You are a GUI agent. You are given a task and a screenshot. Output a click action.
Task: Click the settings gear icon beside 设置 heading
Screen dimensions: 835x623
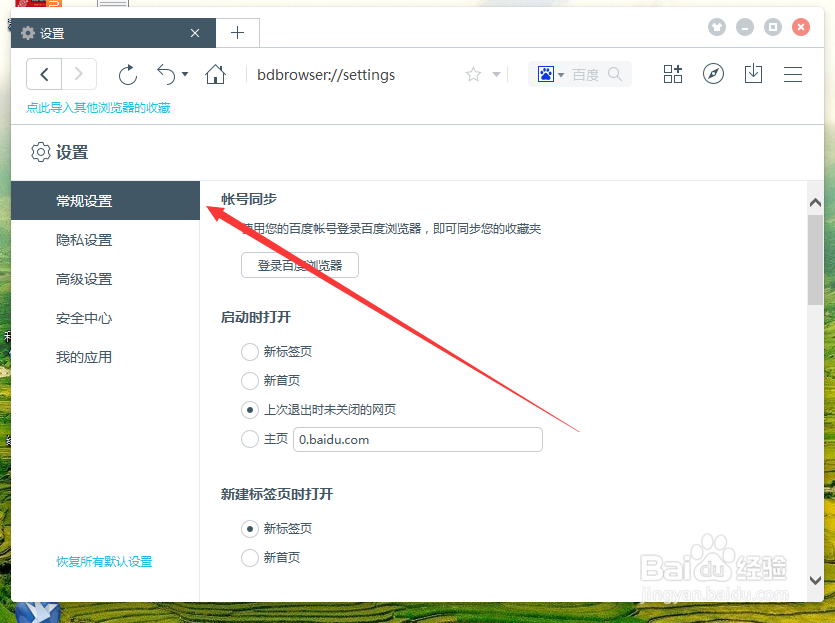tap(40, 152)
